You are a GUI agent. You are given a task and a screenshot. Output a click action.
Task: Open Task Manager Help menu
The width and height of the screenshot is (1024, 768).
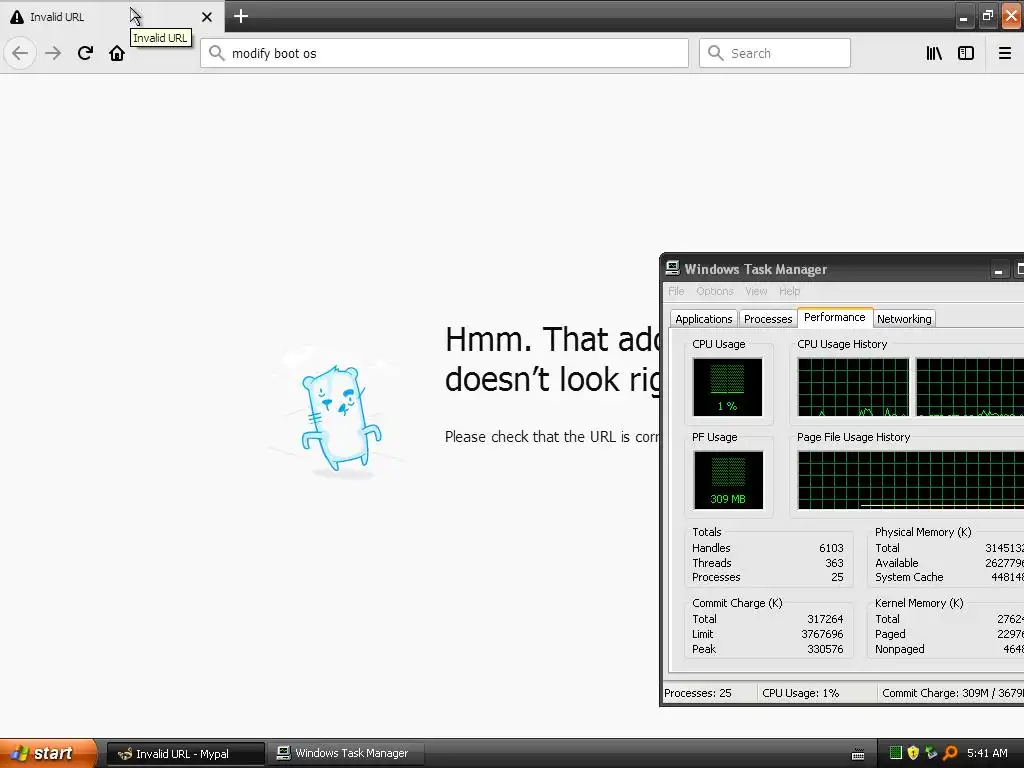click(789, 291)
